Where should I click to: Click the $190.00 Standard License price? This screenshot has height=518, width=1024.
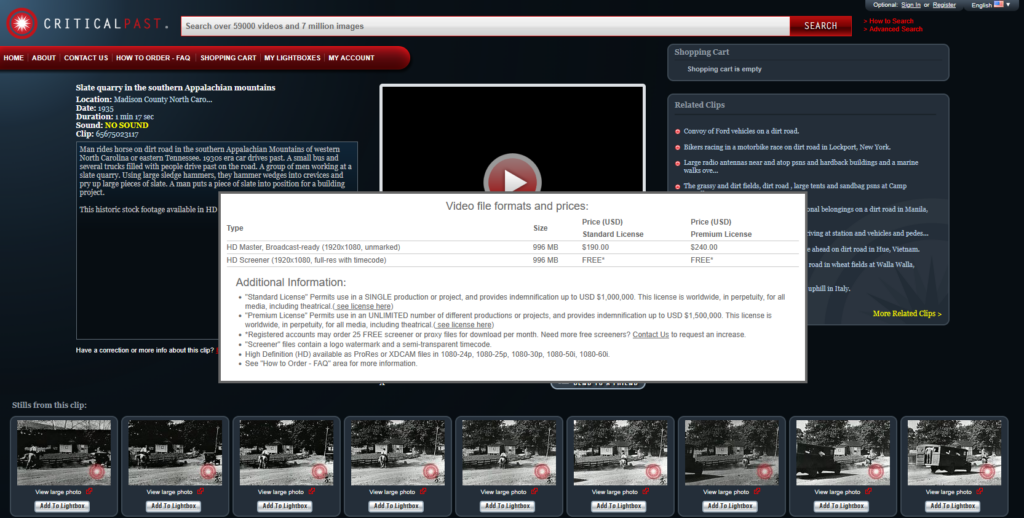595,248
